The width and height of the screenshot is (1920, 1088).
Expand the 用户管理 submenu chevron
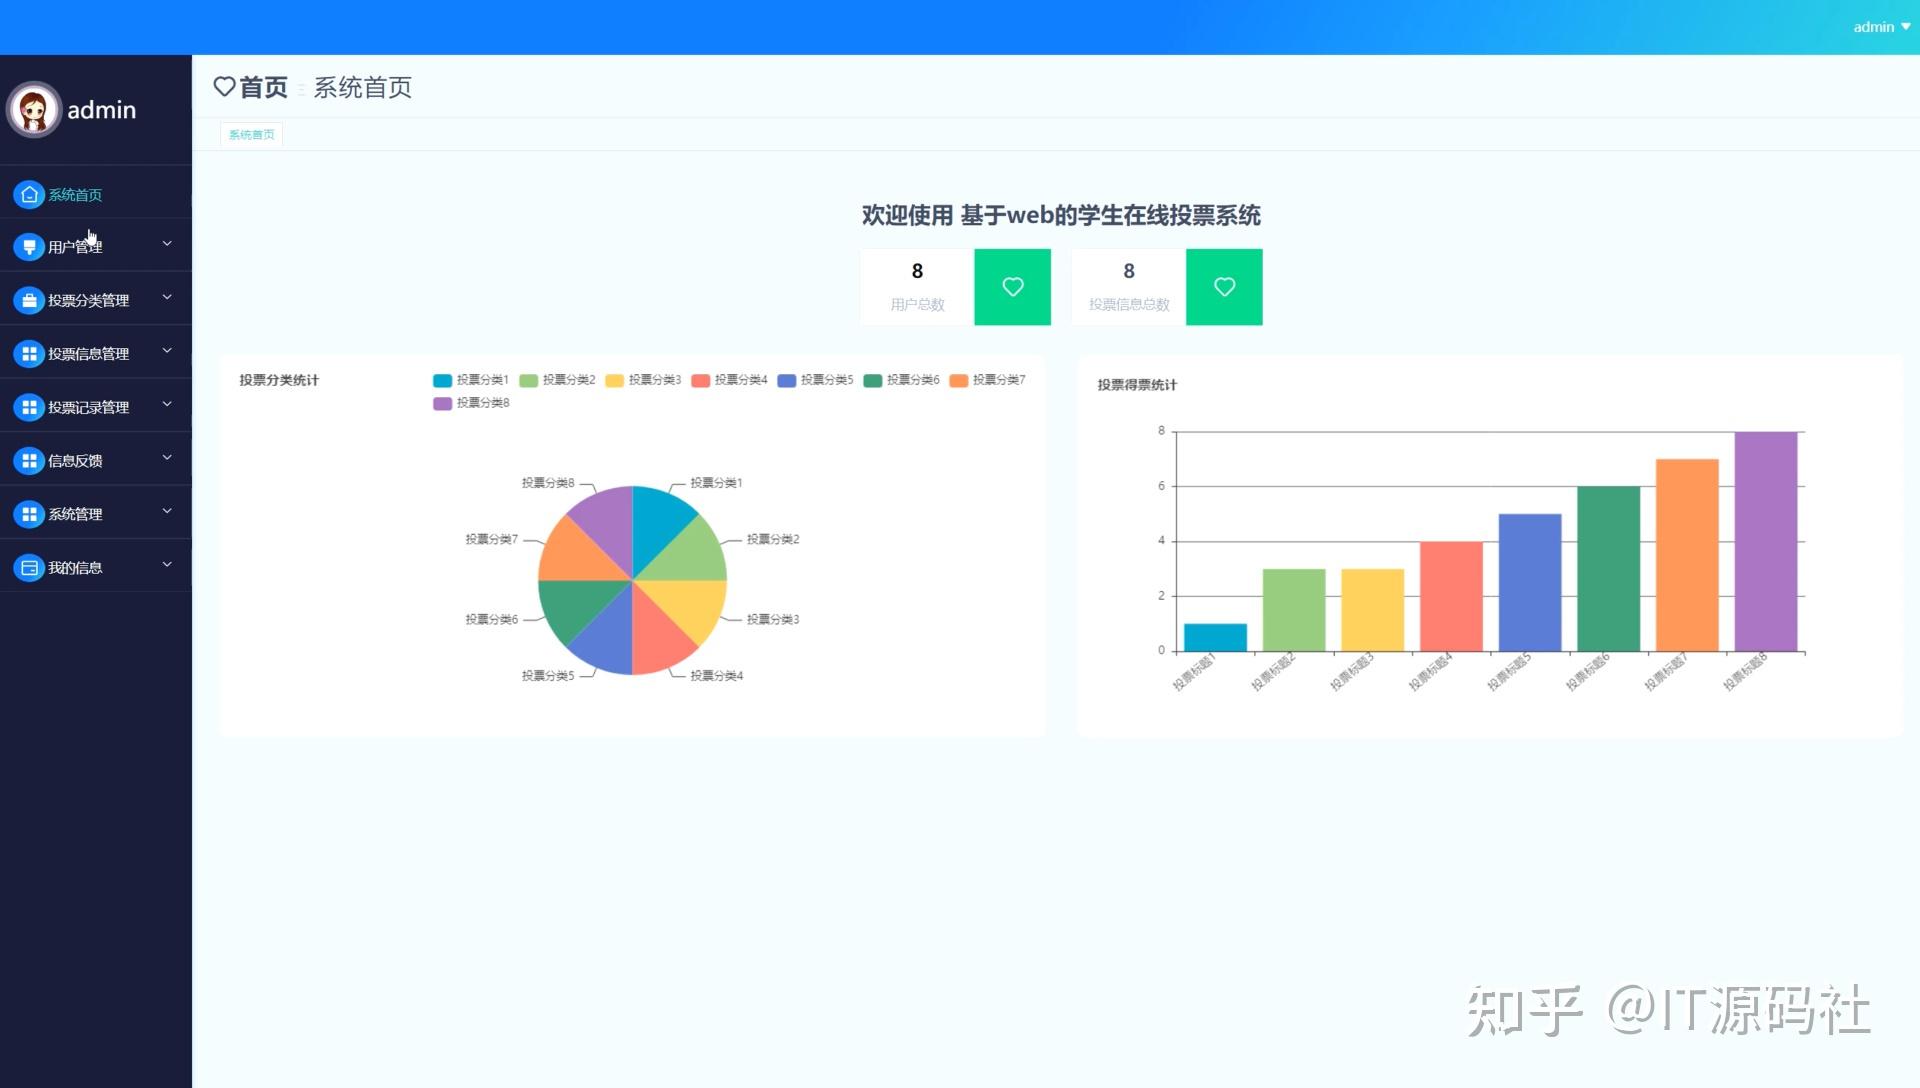(x=167, y=244)
